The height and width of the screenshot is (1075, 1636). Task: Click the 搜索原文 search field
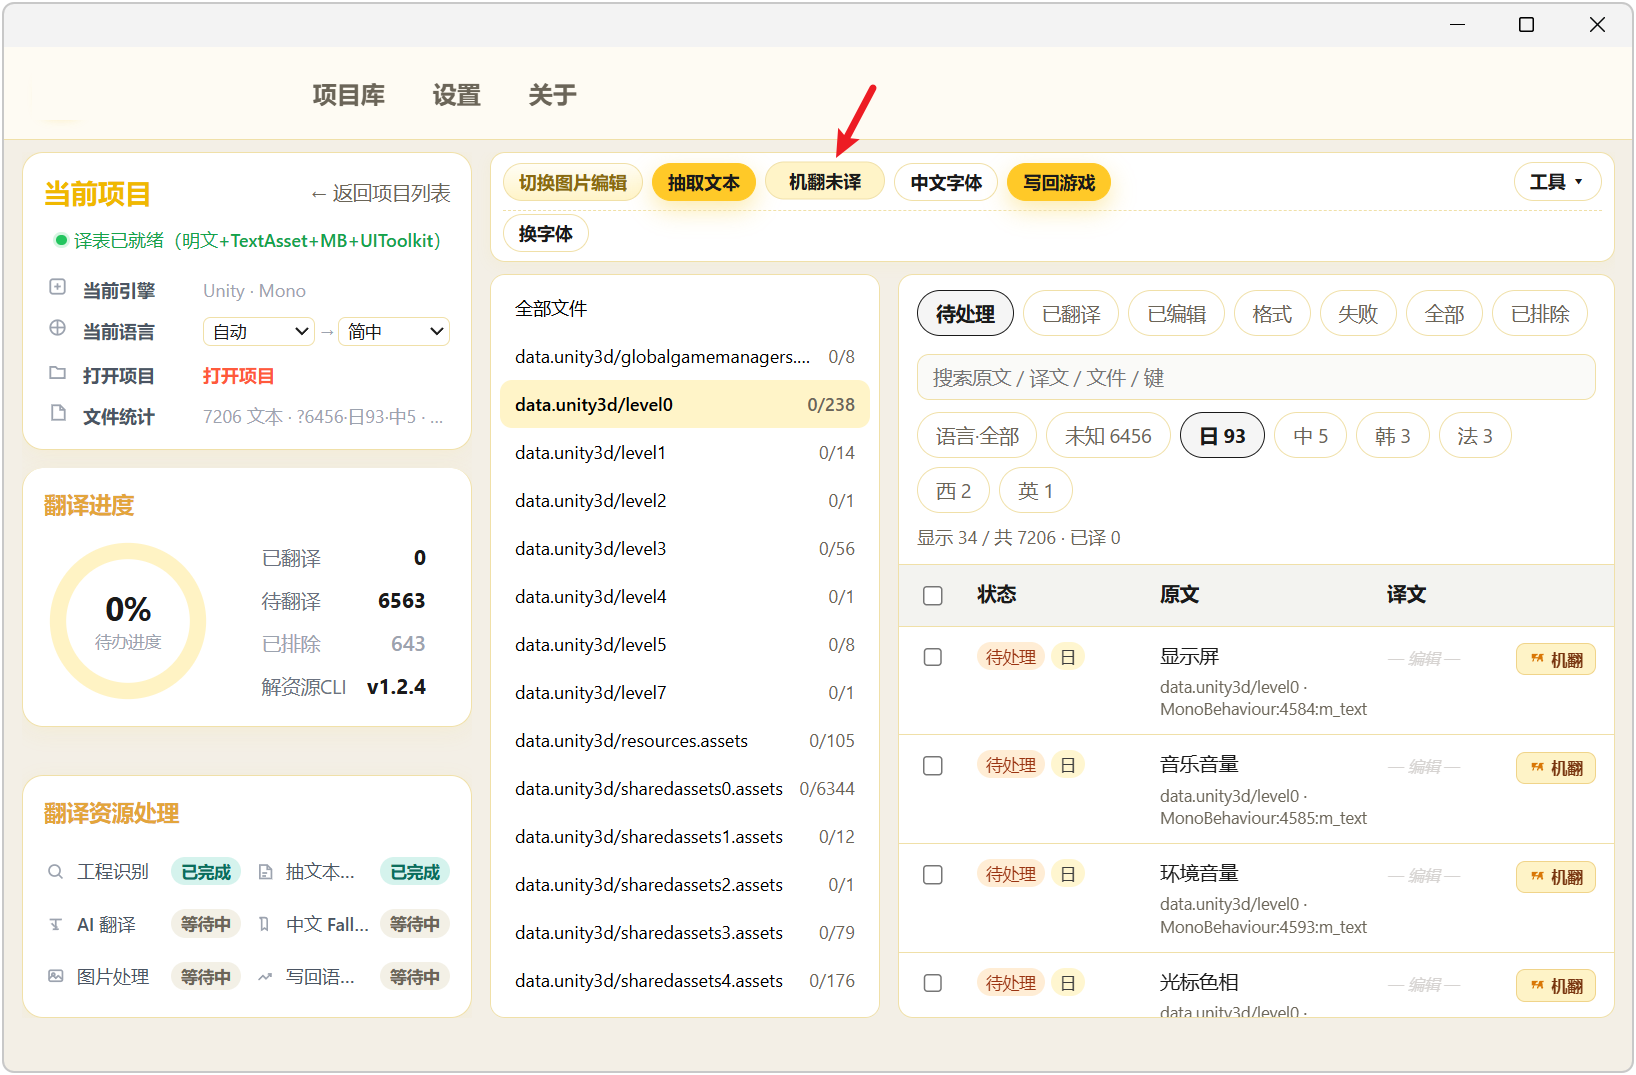1256,378
